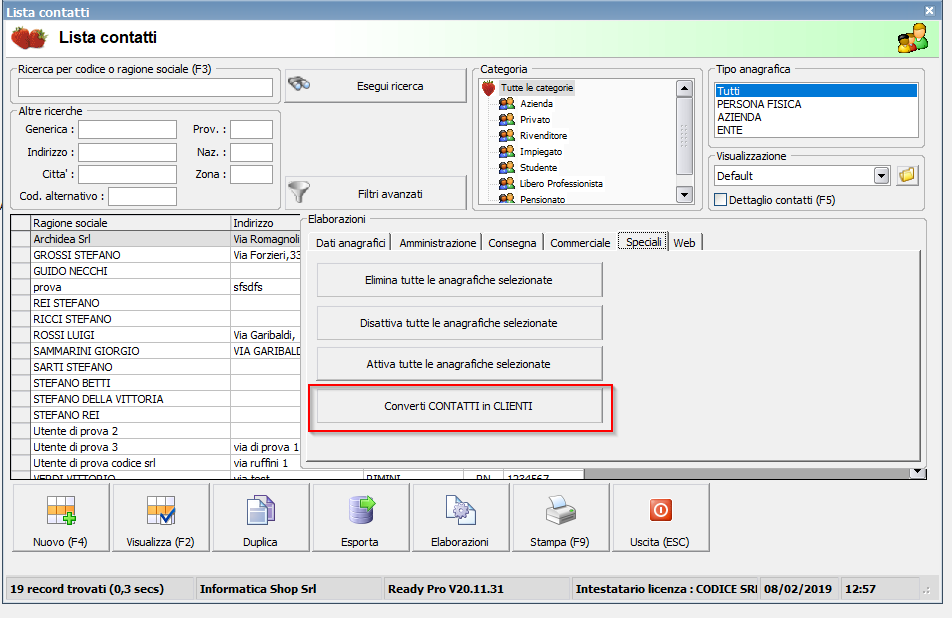Viewport: 952px width, 618px height.
Task: Click the Duplica documents icon
Action: point(260,510)
